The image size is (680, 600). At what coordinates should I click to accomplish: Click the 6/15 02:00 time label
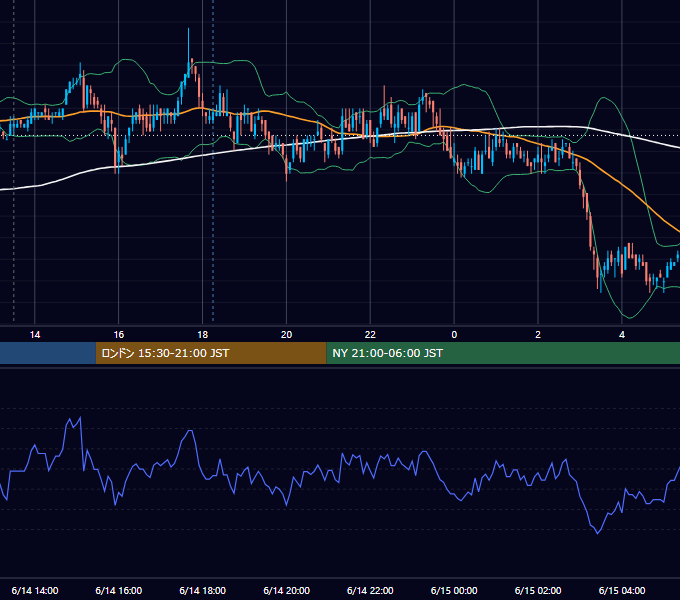coord(538,590)
